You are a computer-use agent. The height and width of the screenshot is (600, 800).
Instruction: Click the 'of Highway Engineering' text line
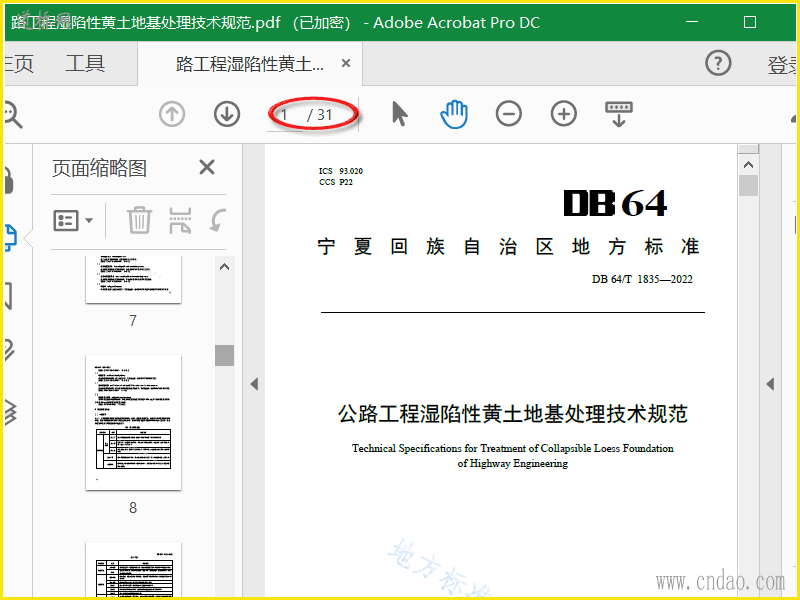pos(513,464)
